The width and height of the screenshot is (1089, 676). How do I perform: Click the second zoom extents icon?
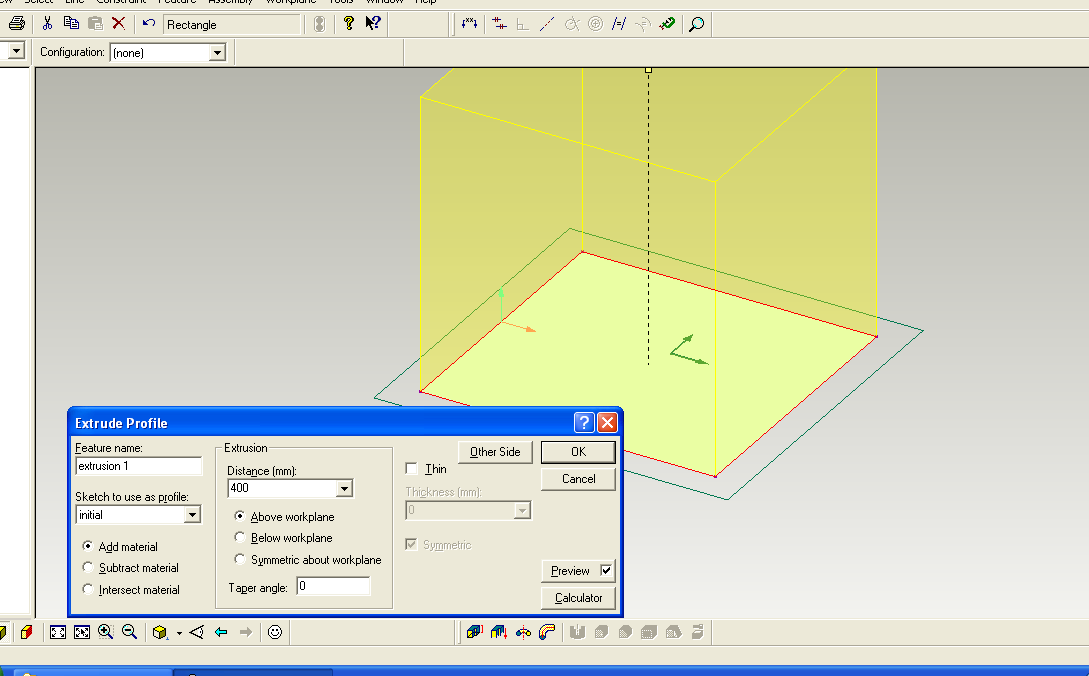click(82, 632)
